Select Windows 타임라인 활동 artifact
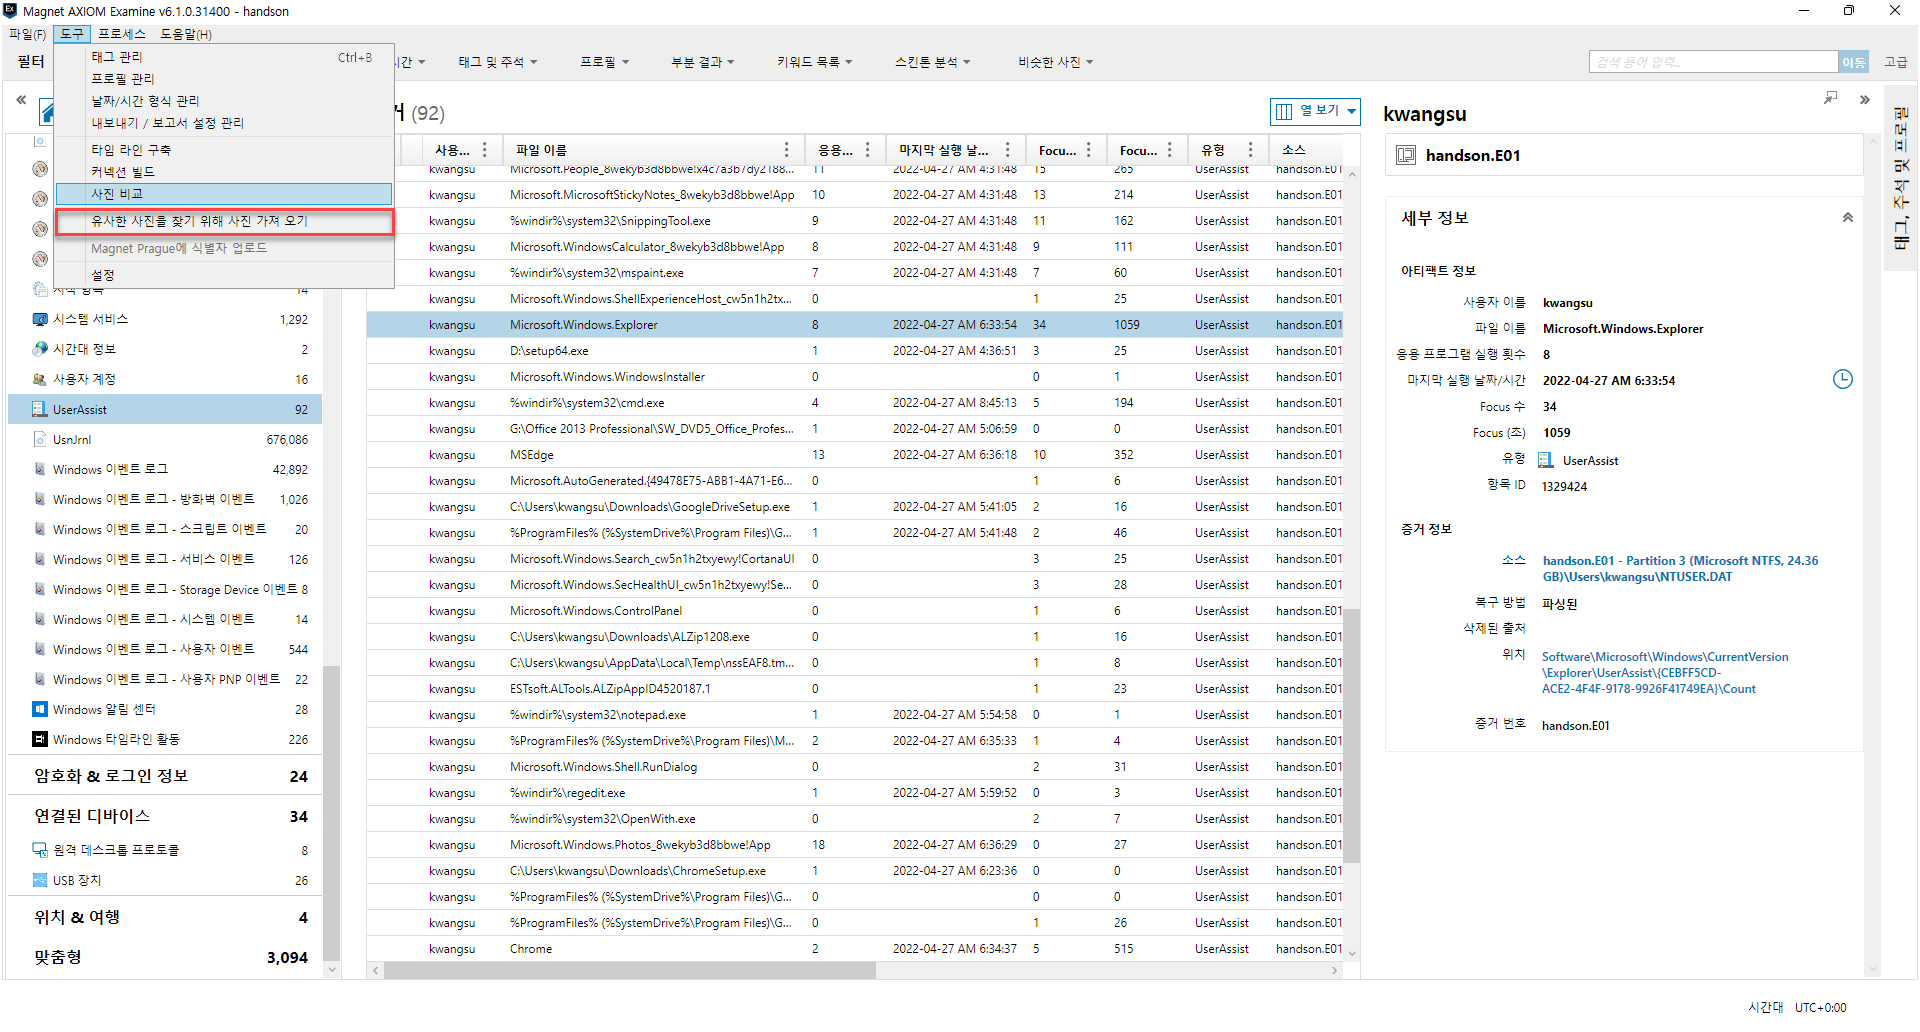The image size is (1920, 1032). point(116,739)
